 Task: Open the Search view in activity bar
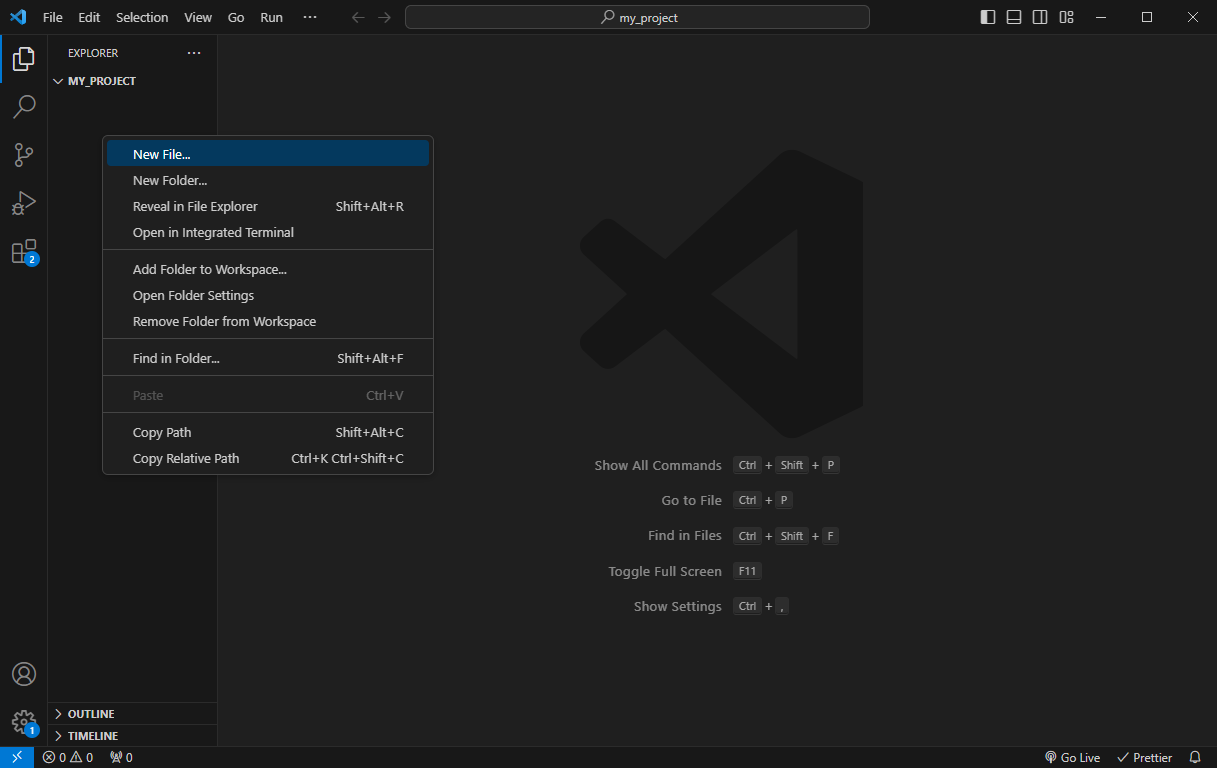tap(24, 106)
